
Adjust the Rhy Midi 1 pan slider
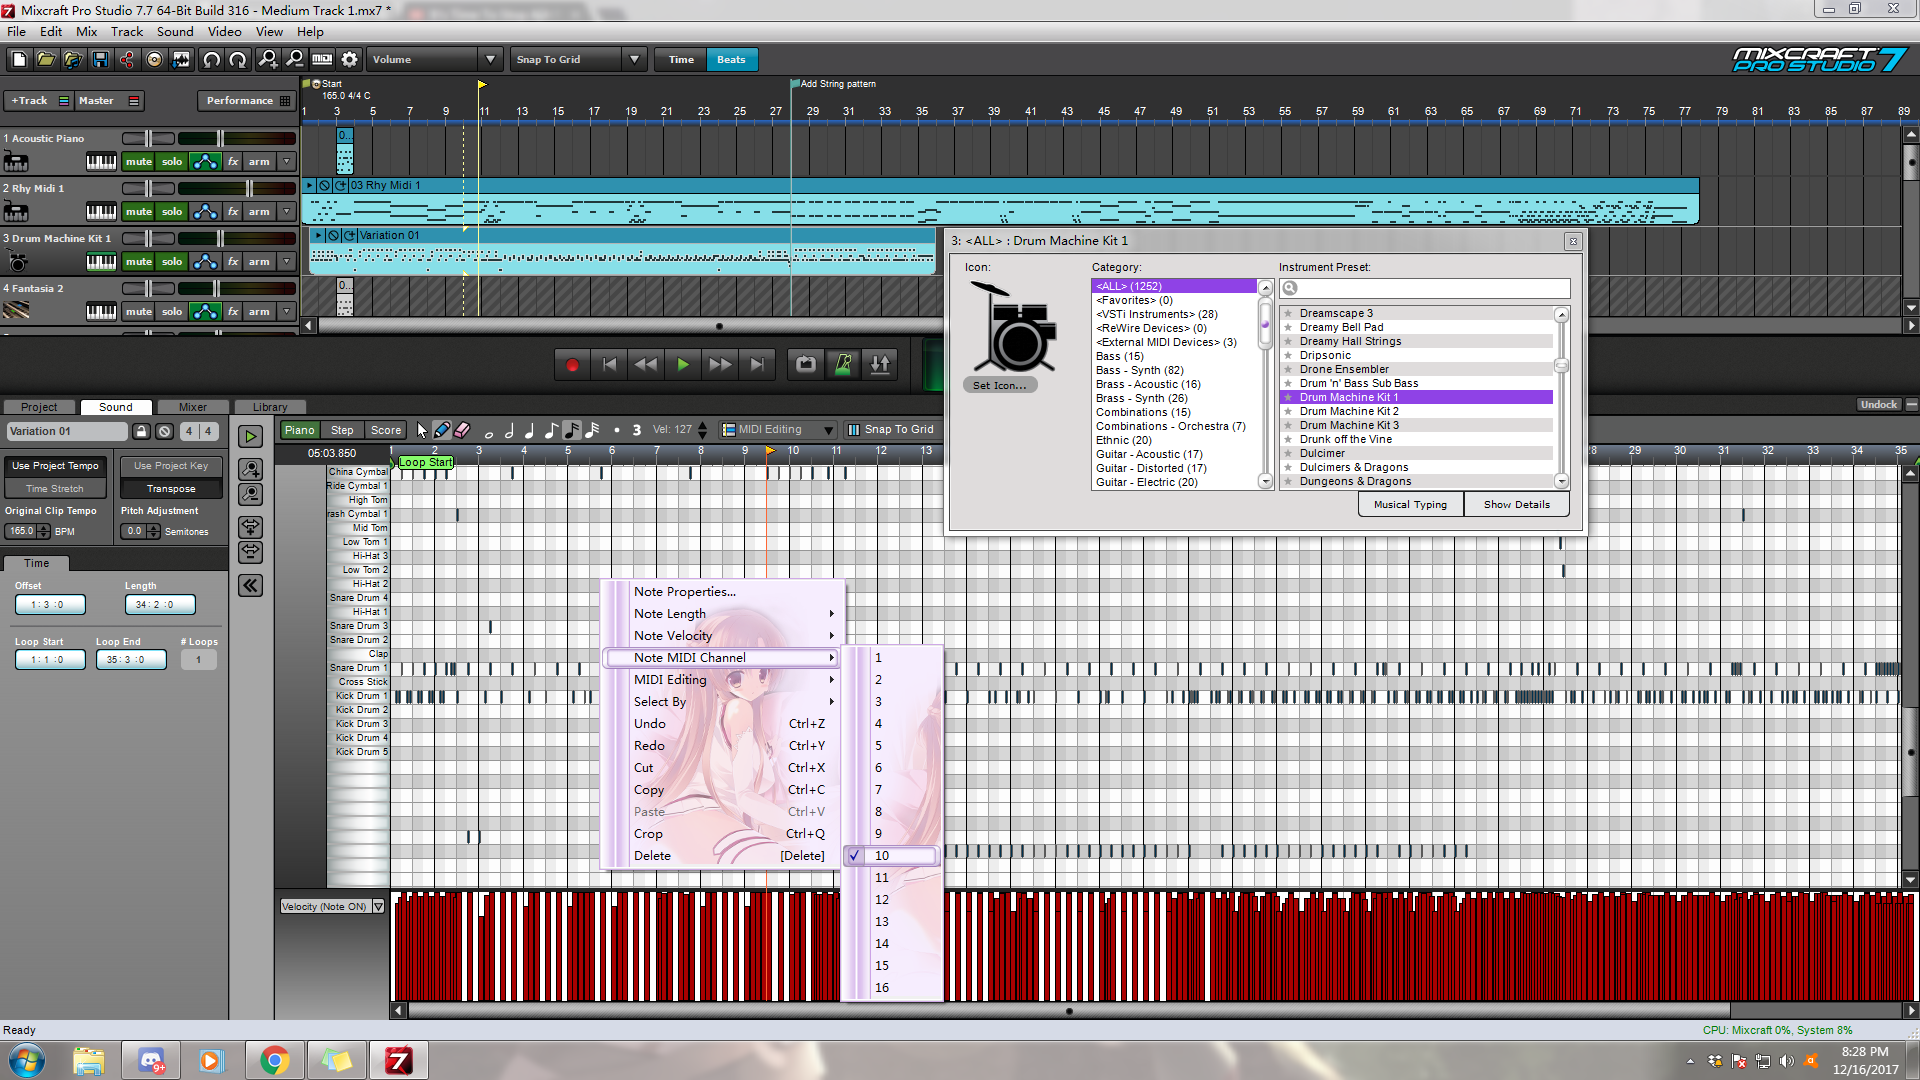(149, 188)
